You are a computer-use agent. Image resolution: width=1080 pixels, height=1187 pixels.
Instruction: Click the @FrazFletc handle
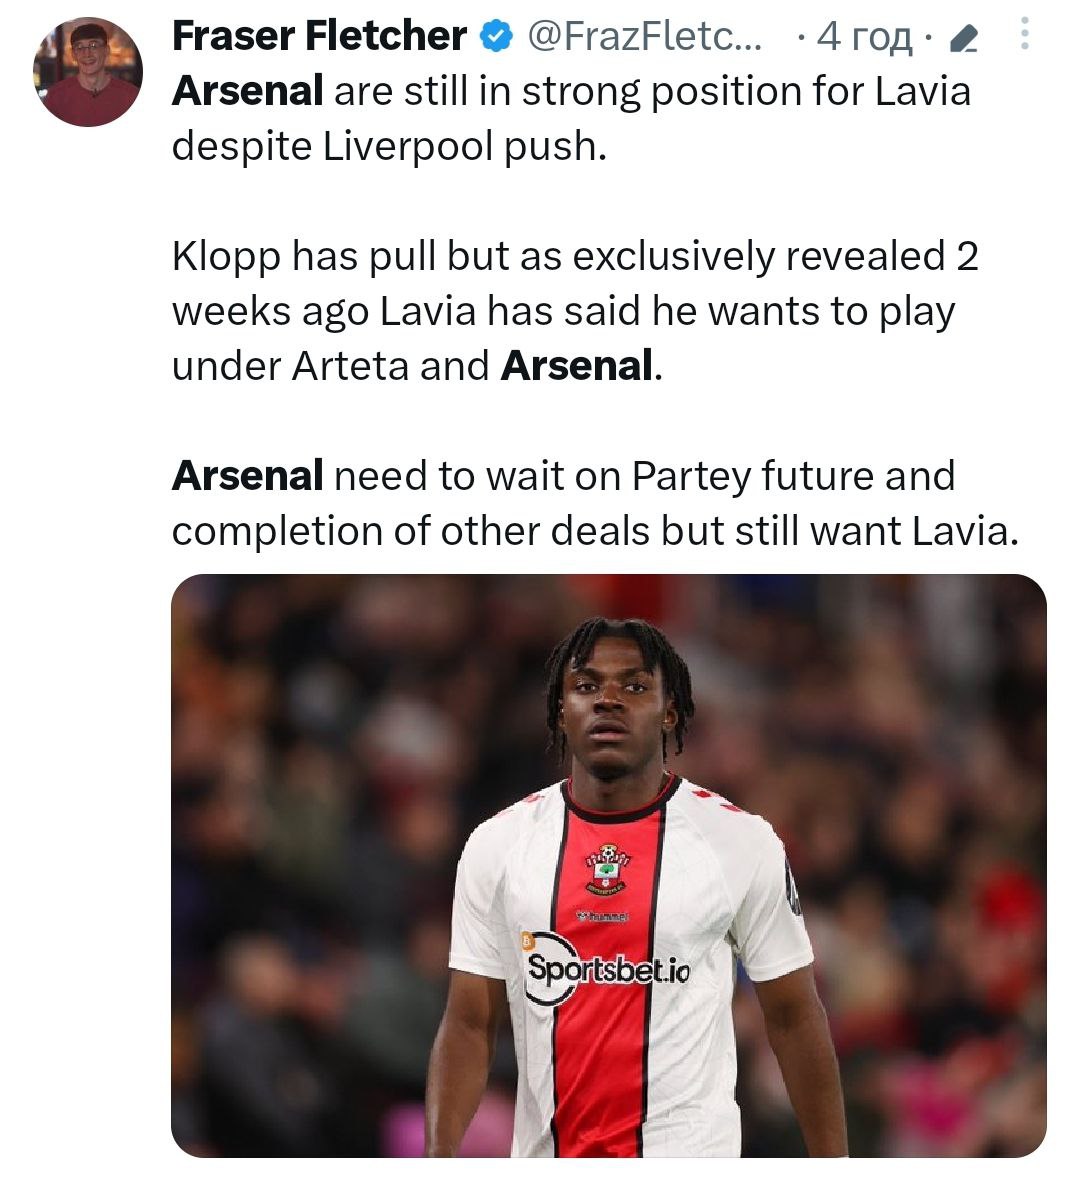coord(643,37)
